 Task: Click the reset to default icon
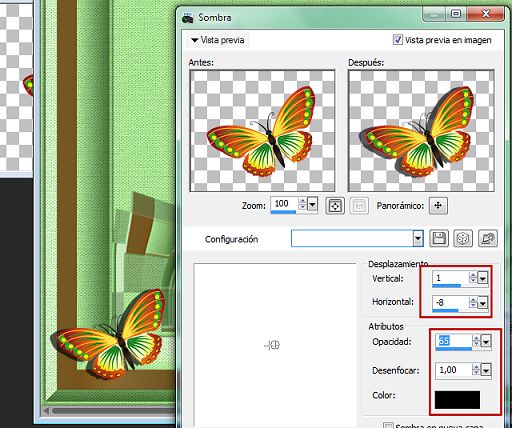[x=488, y=239]
